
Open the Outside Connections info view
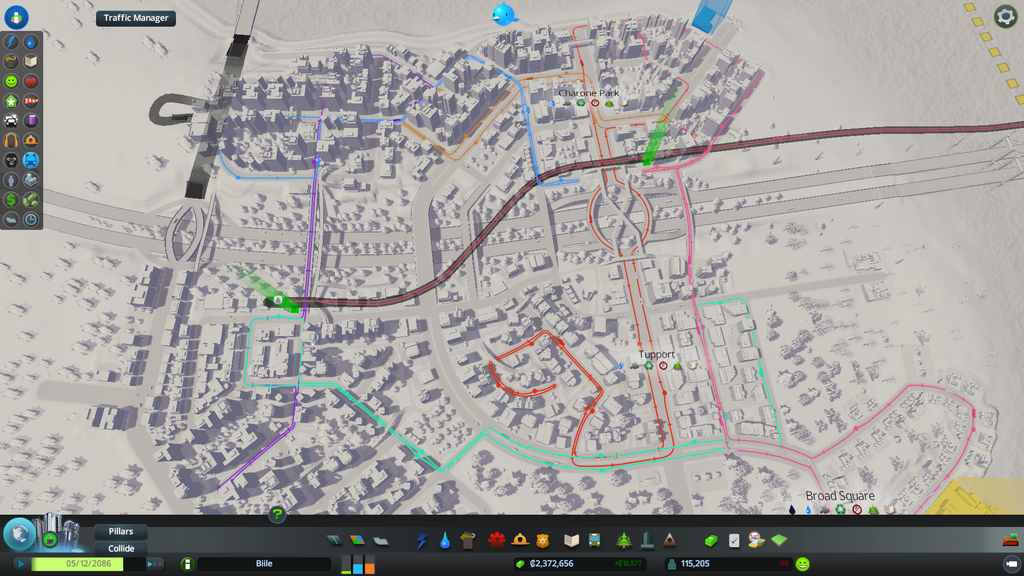[31, 180]
